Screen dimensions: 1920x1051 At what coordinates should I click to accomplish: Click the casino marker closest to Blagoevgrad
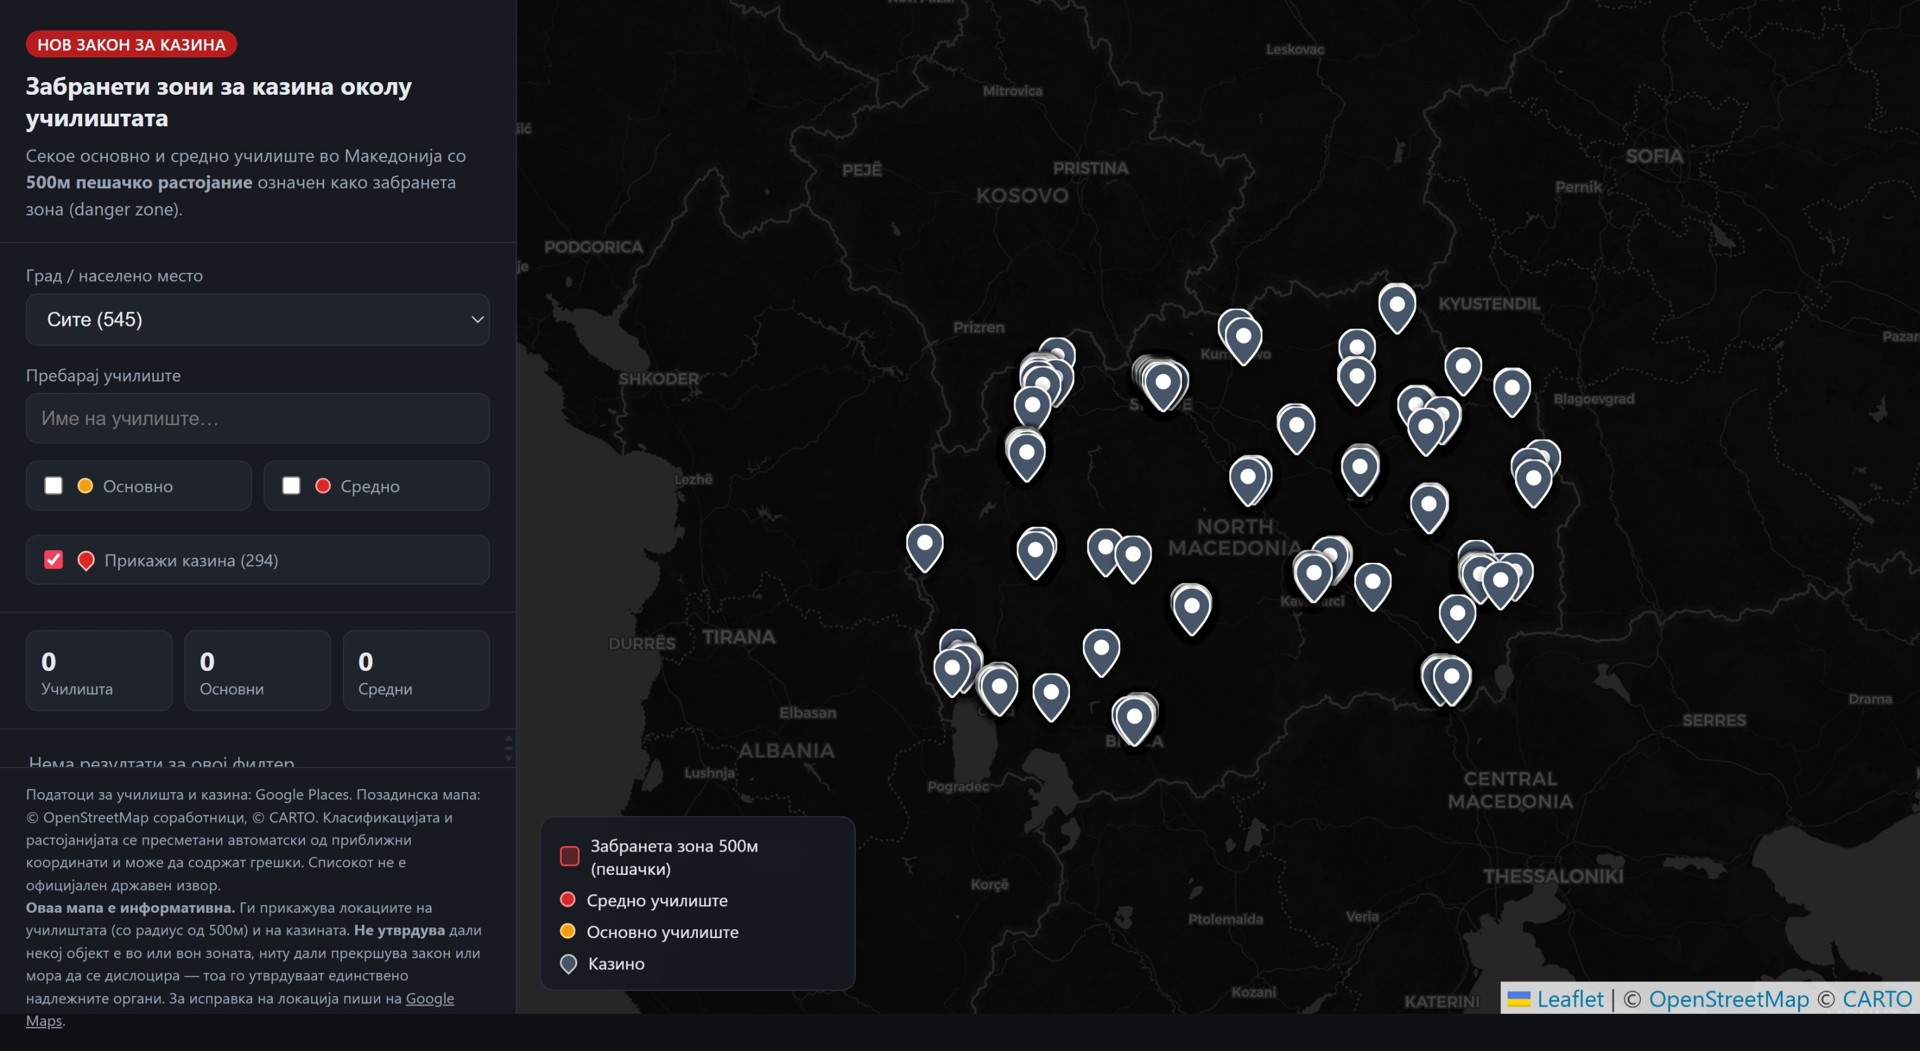click(1512, 391)
